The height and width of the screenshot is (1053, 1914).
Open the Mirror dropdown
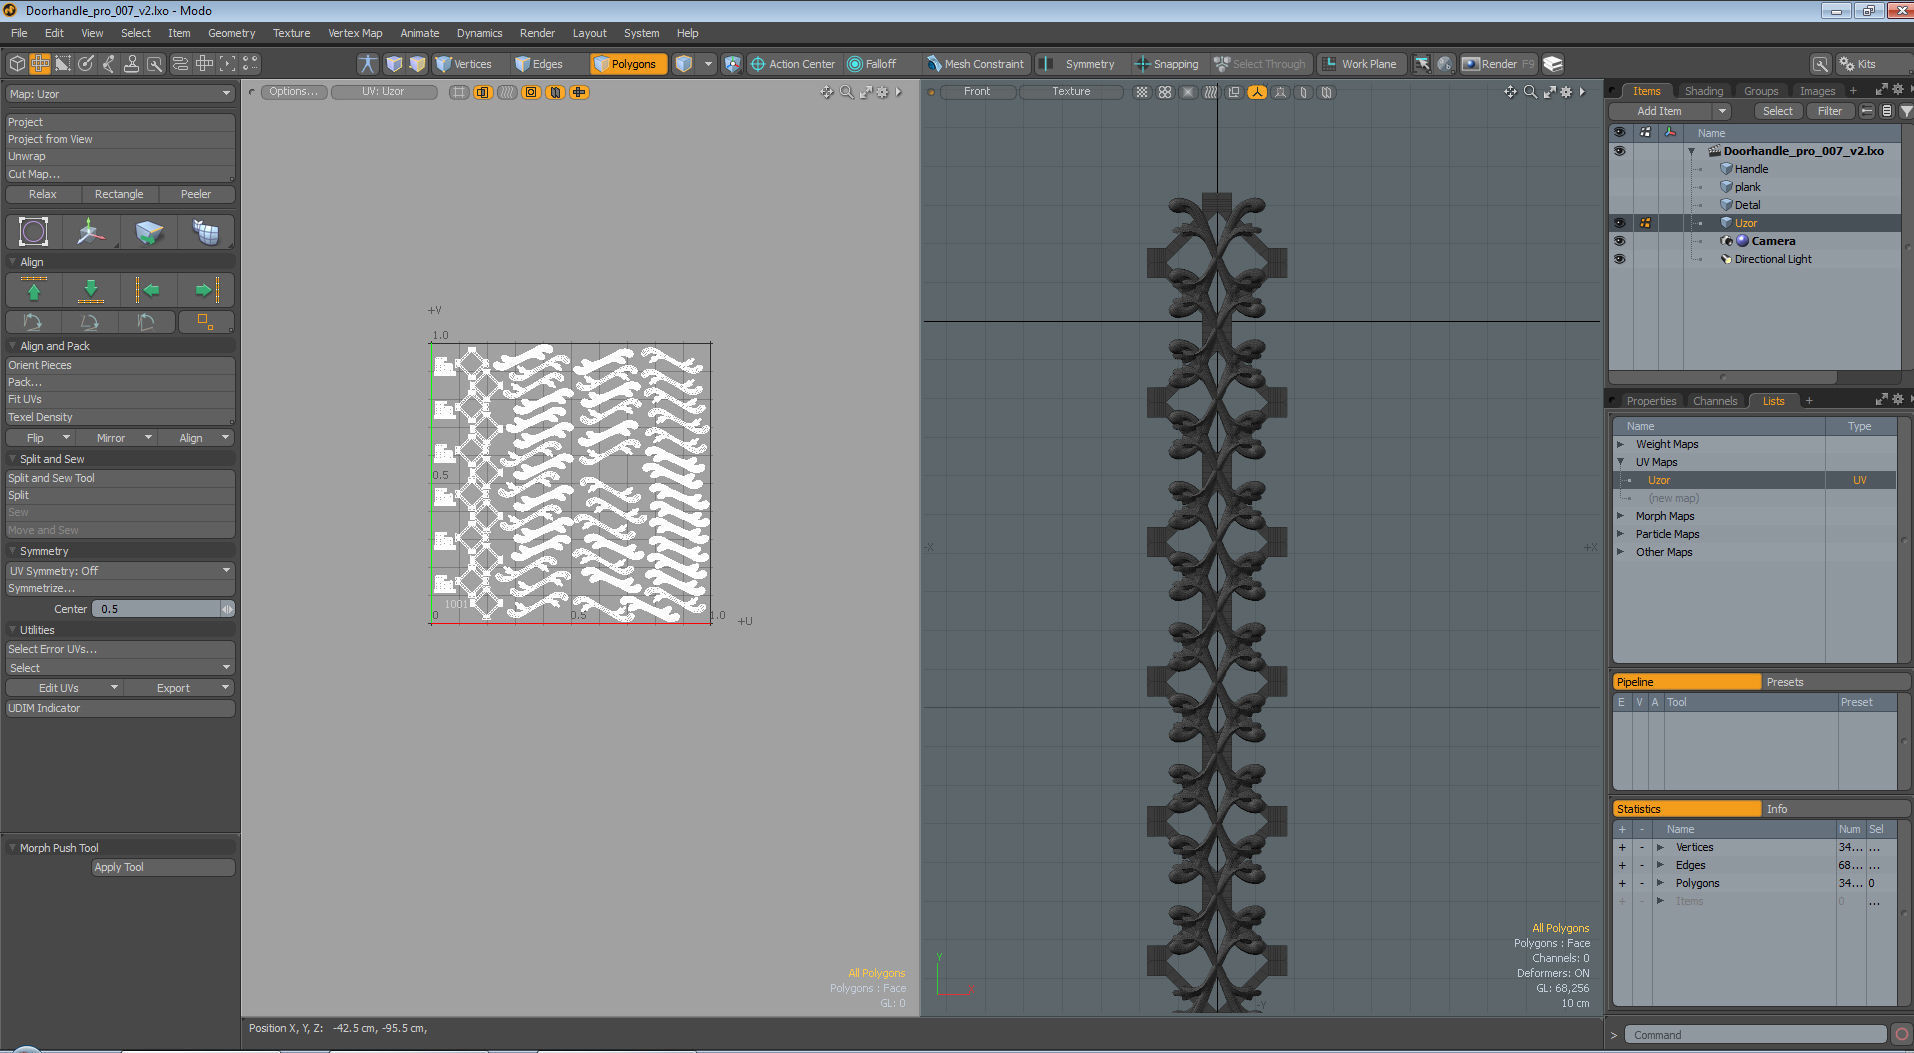116,438
